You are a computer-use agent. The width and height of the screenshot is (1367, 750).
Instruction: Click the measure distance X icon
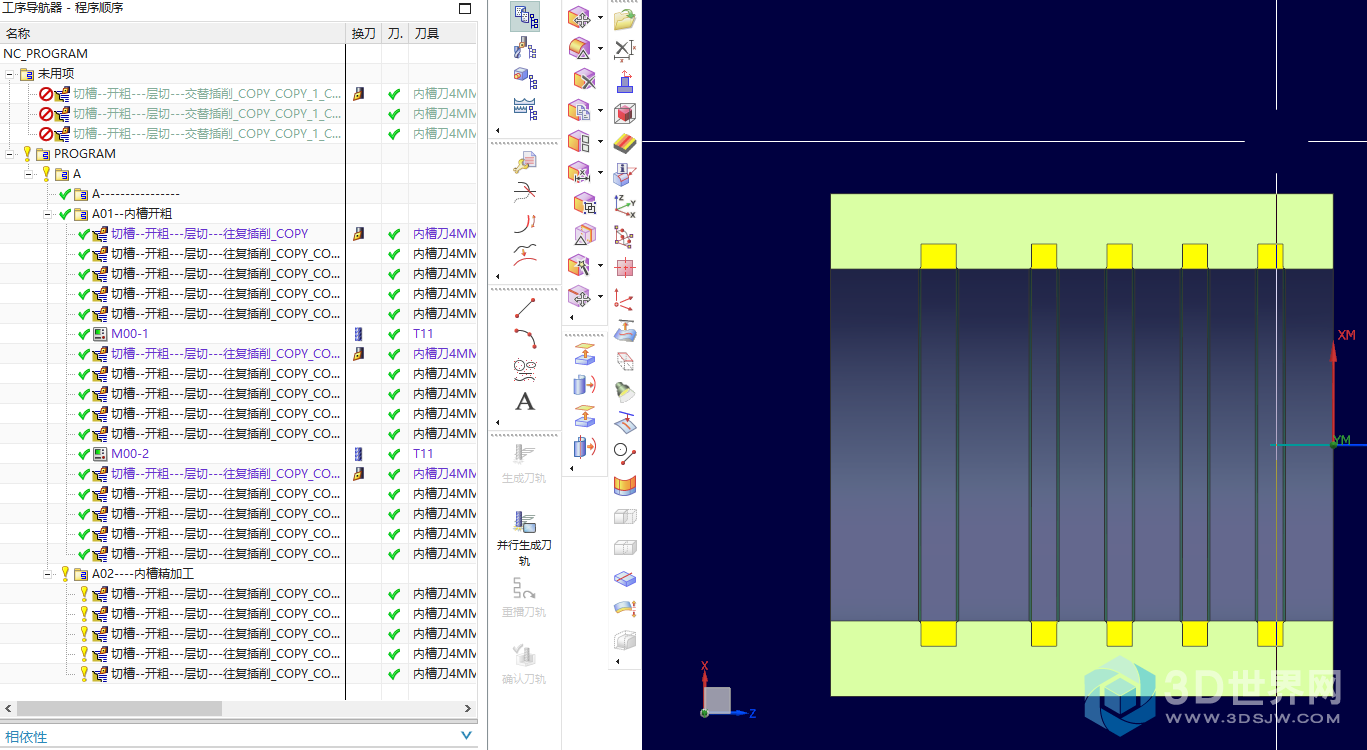pyautogui.click(x=625, y=49)
